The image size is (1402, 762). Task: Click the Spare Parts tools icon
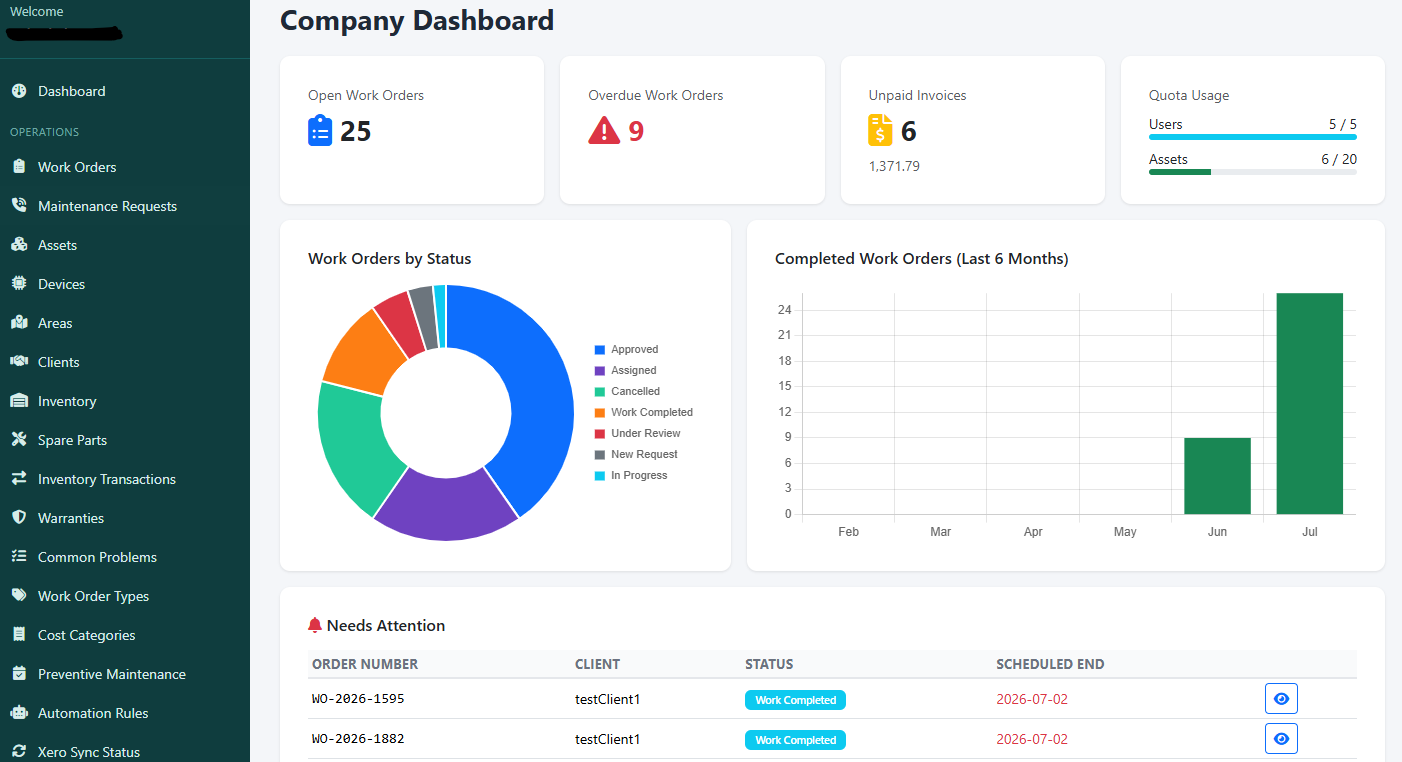18,440
